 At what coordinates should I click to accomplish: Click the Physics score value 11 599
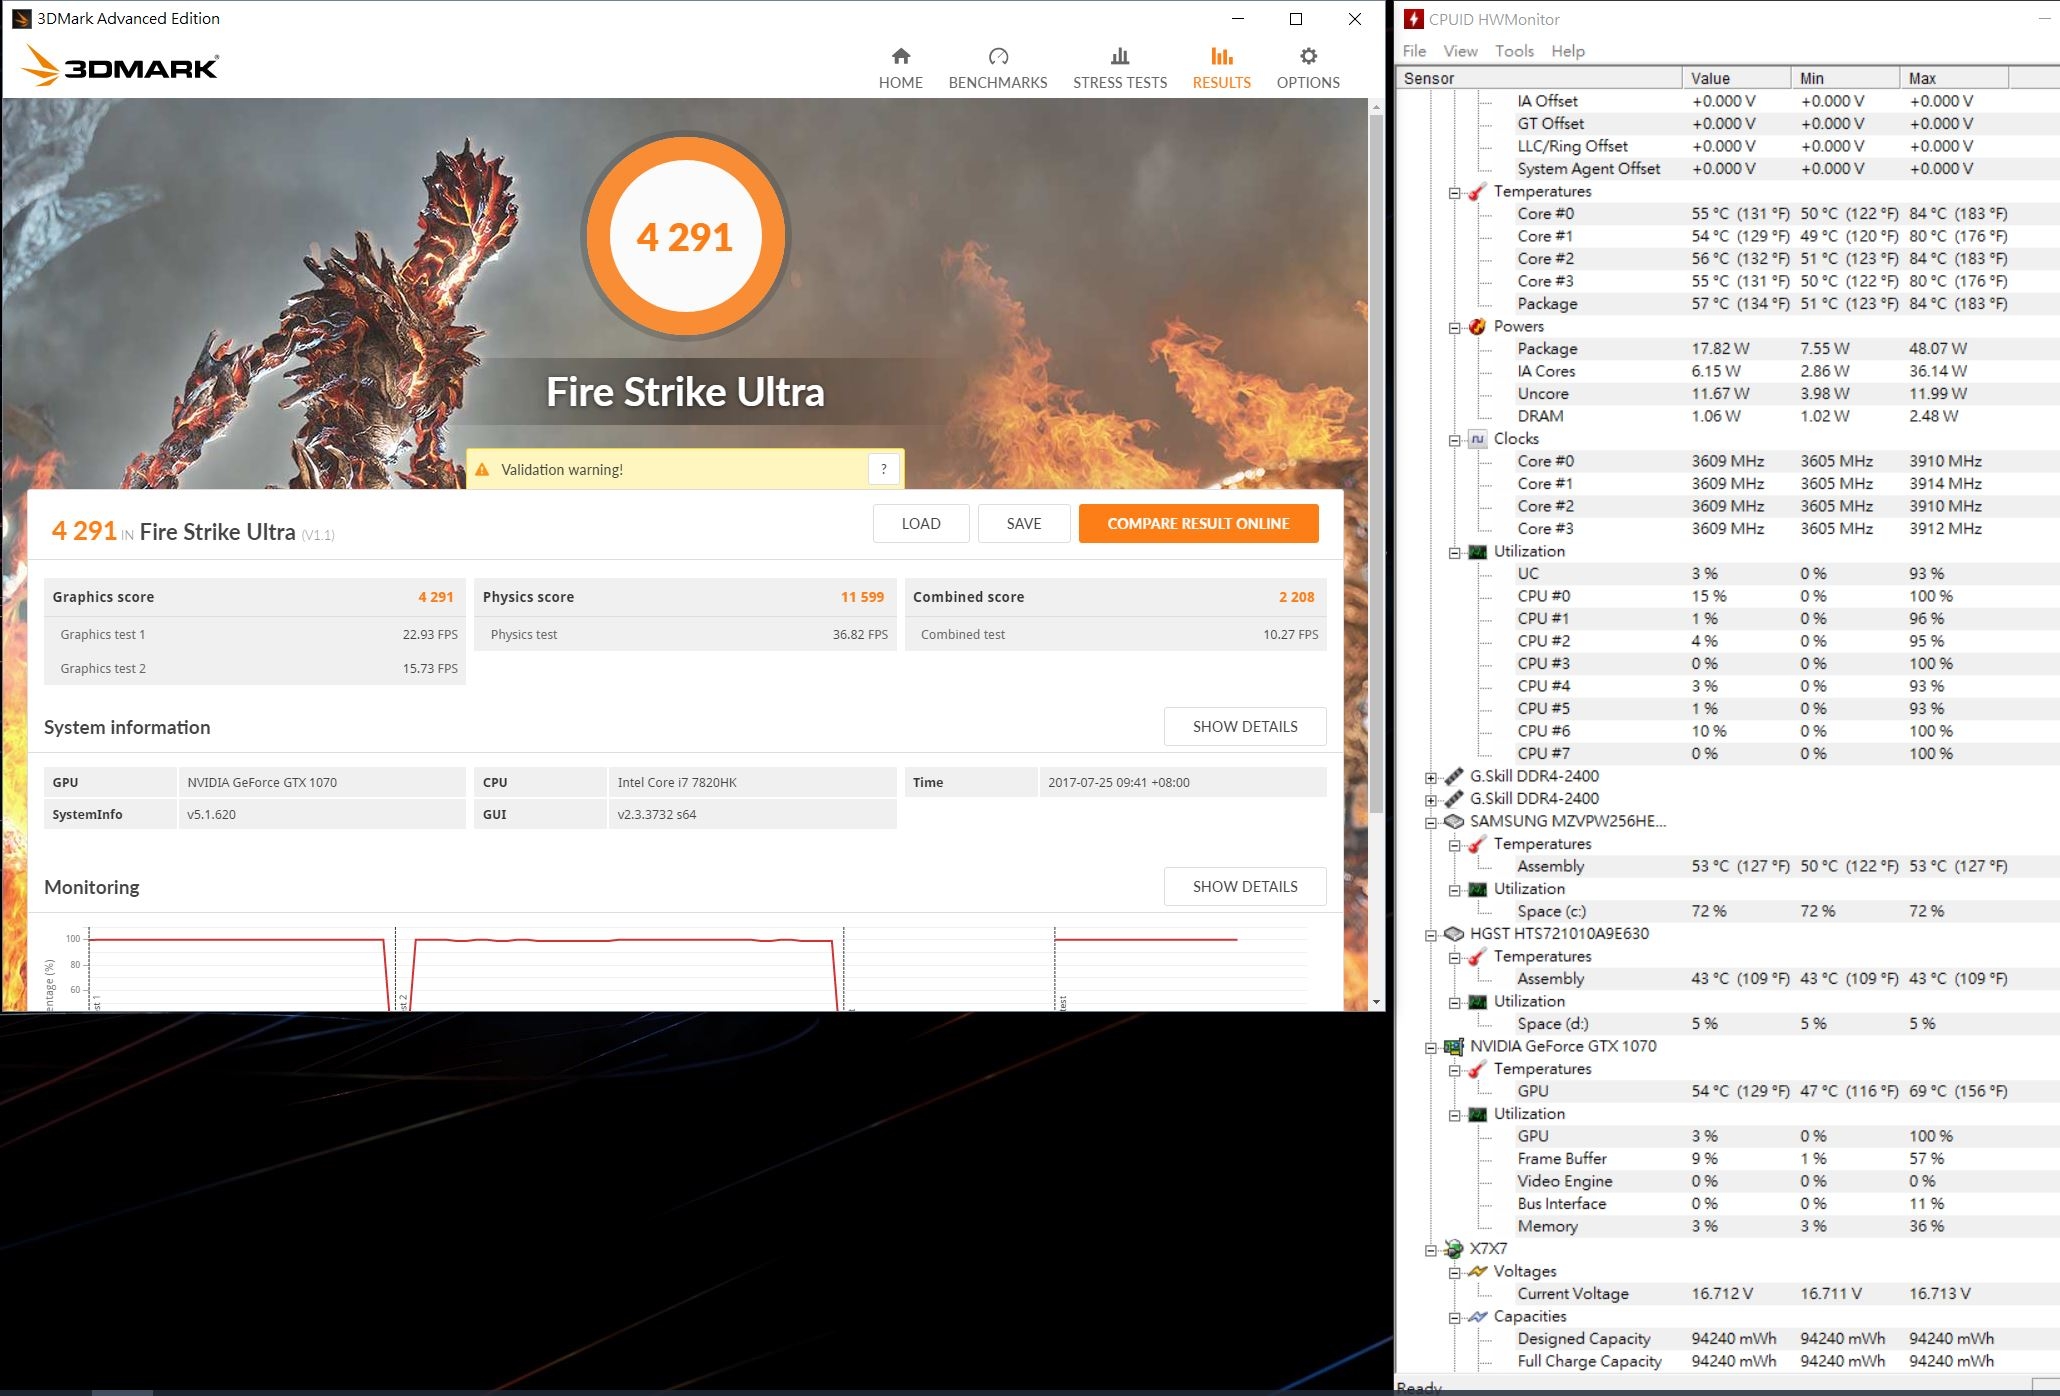coord(862,597)
